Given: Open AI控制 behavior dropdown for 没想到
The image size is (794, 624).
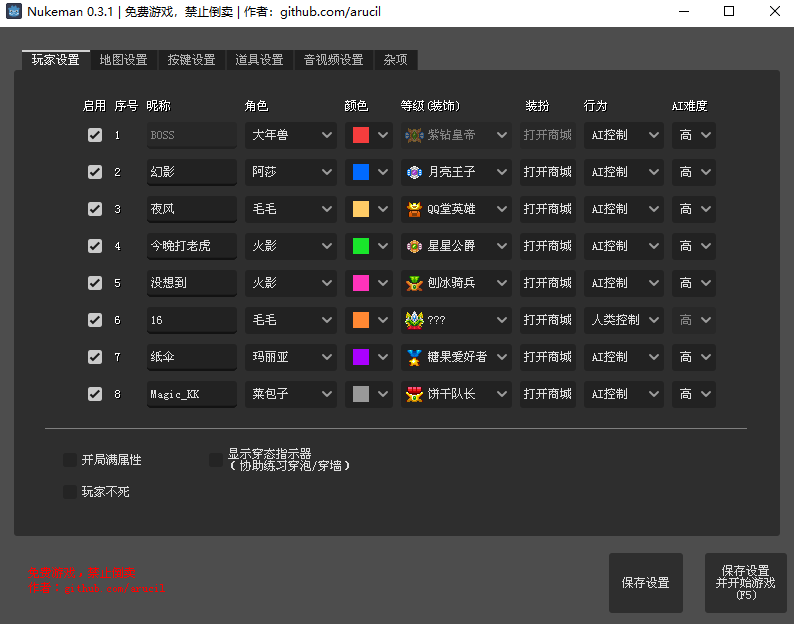Looking at the screenshot, I should point(623,283).
